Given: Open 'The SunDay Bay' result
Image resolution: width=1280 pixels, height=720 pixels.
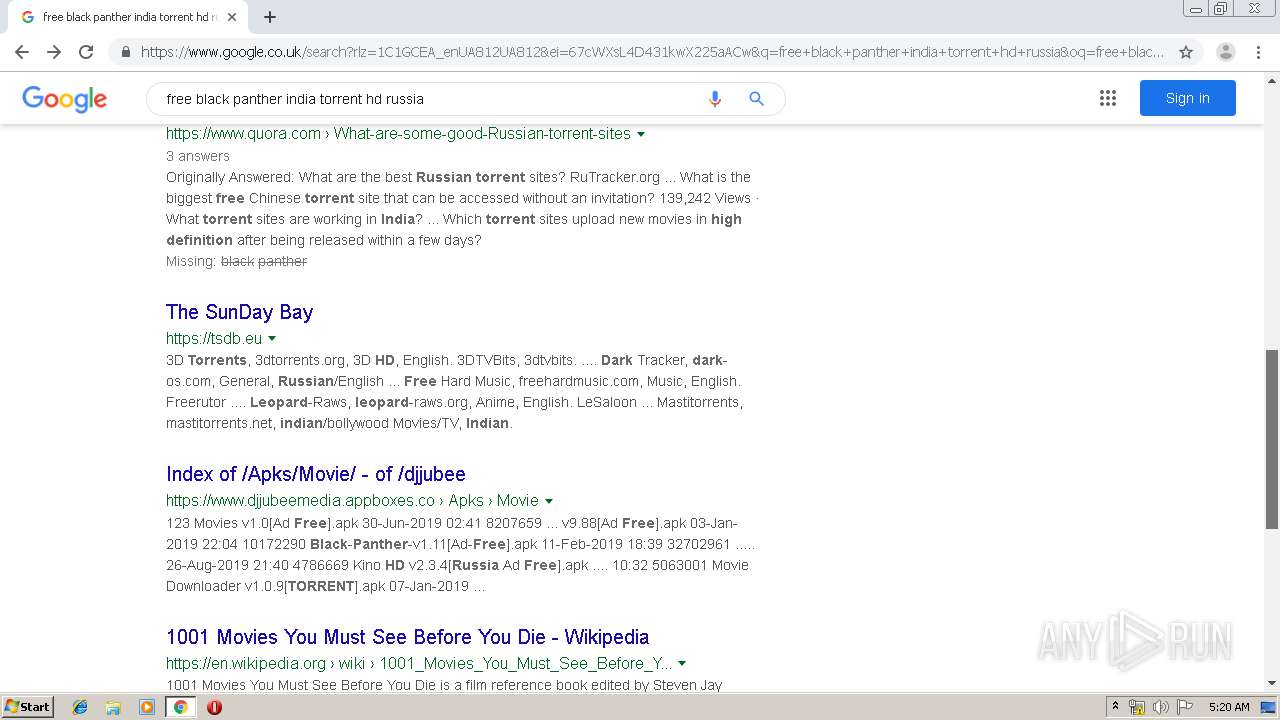Looking at the screenshot, I should [239, 312].
